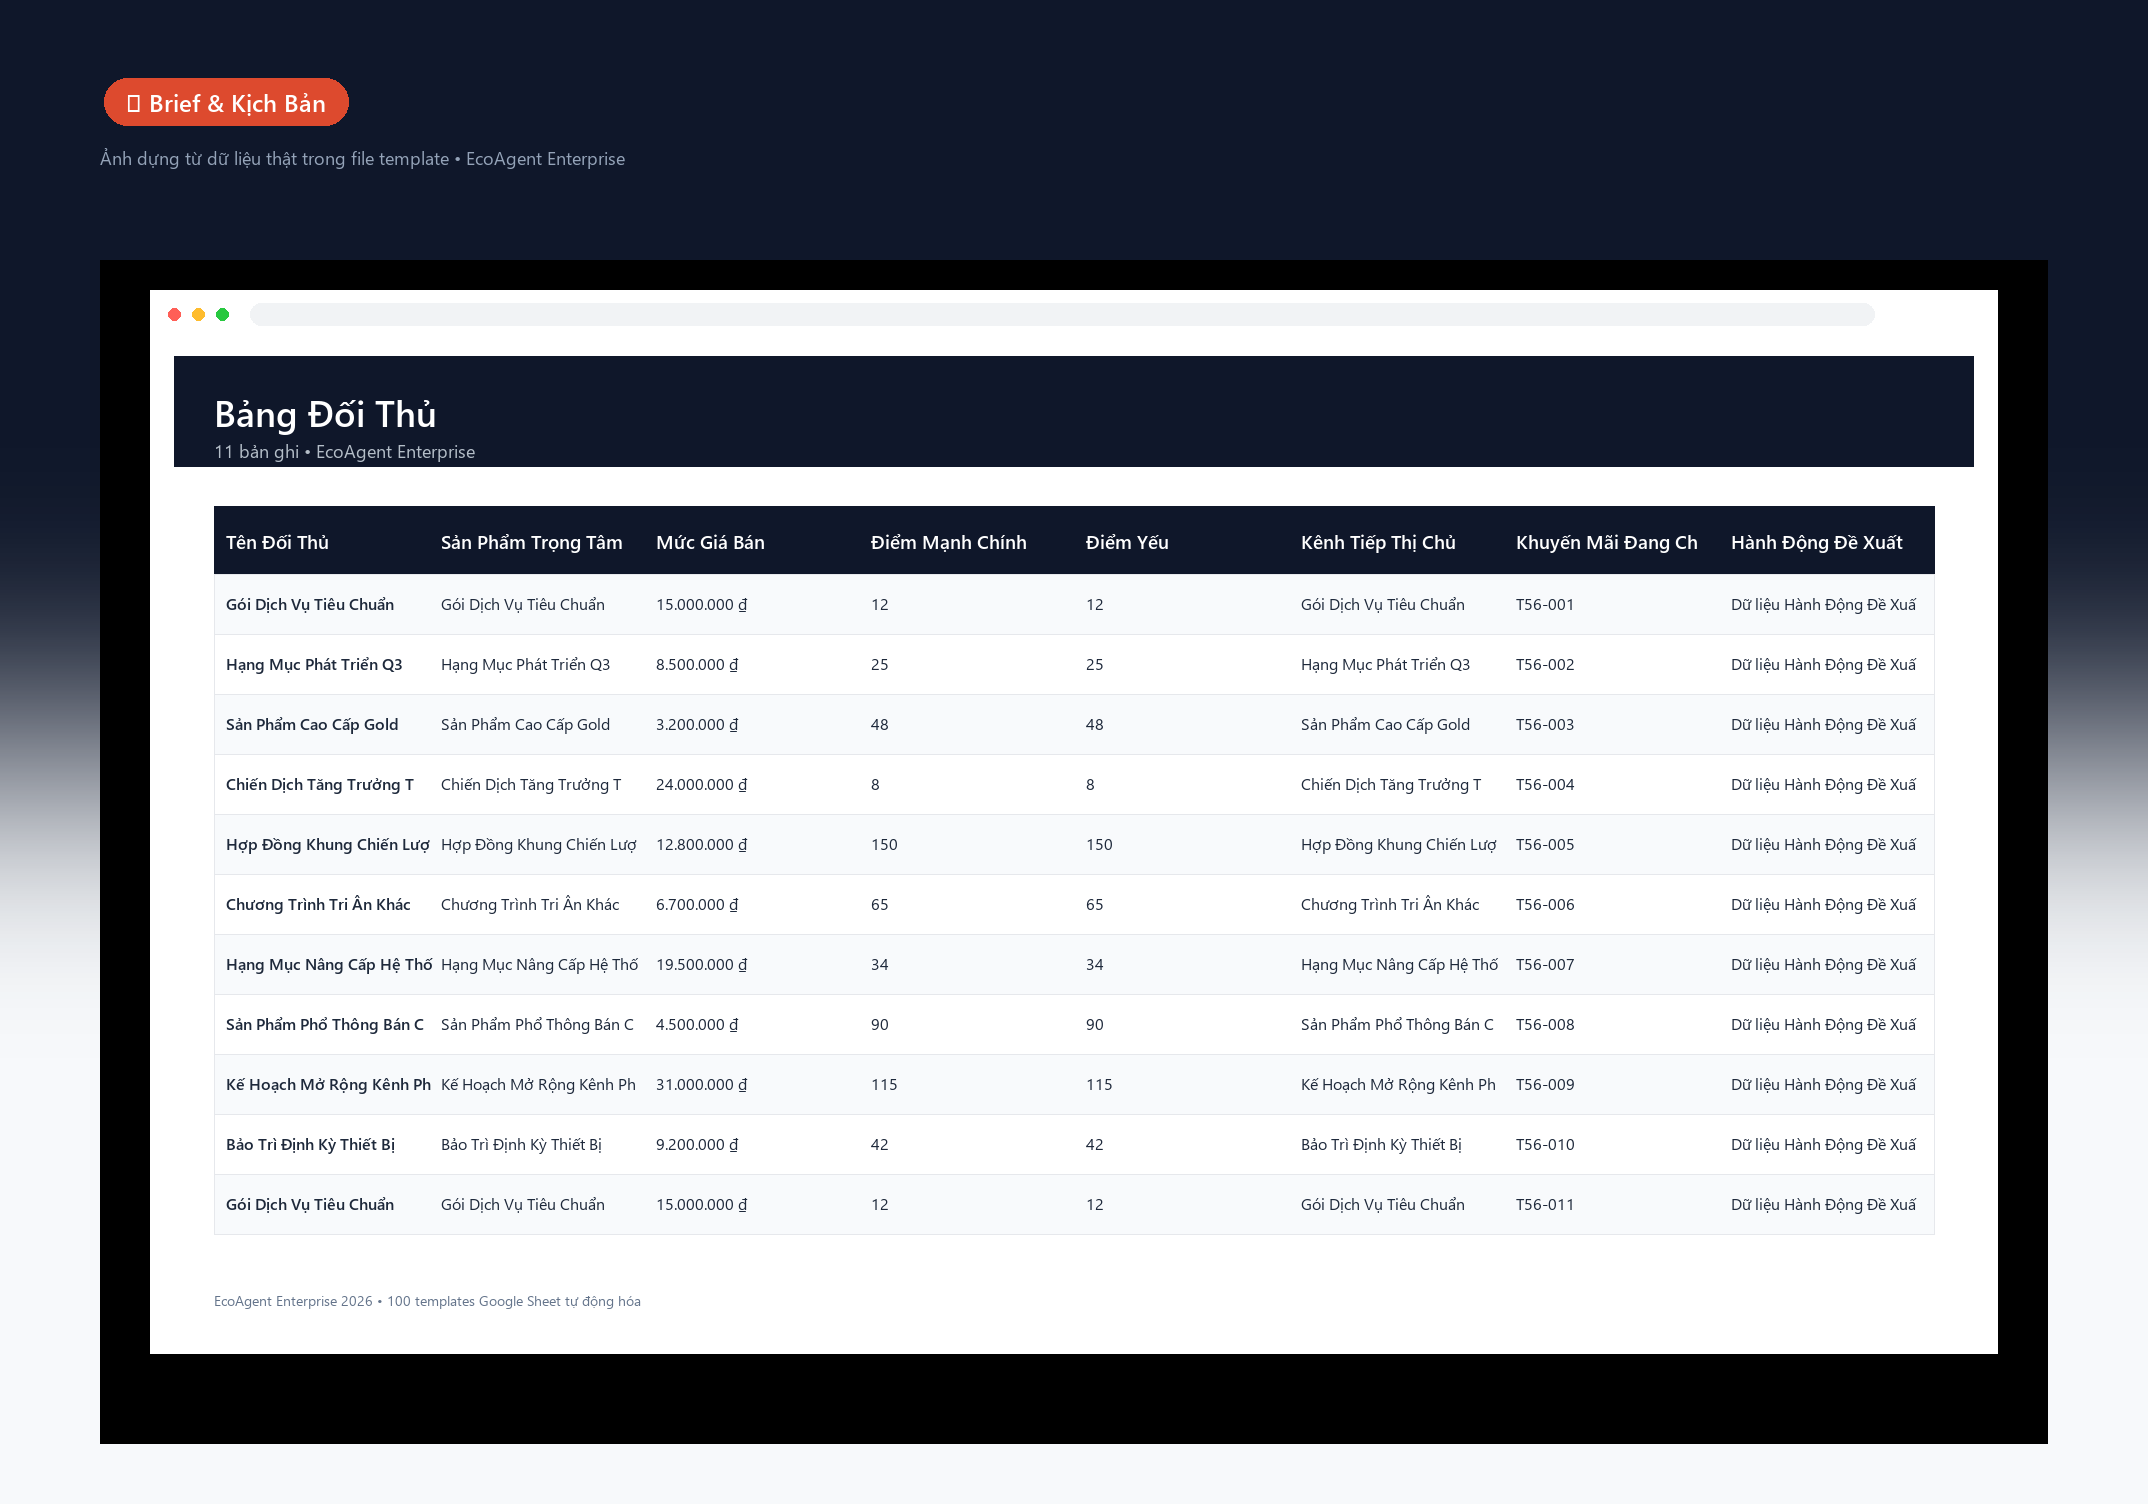Screen dimensions: 2148x1504
Task: Select the Kênh Tiếp Thị Chủ column header
Action: tap(1378, 542)
